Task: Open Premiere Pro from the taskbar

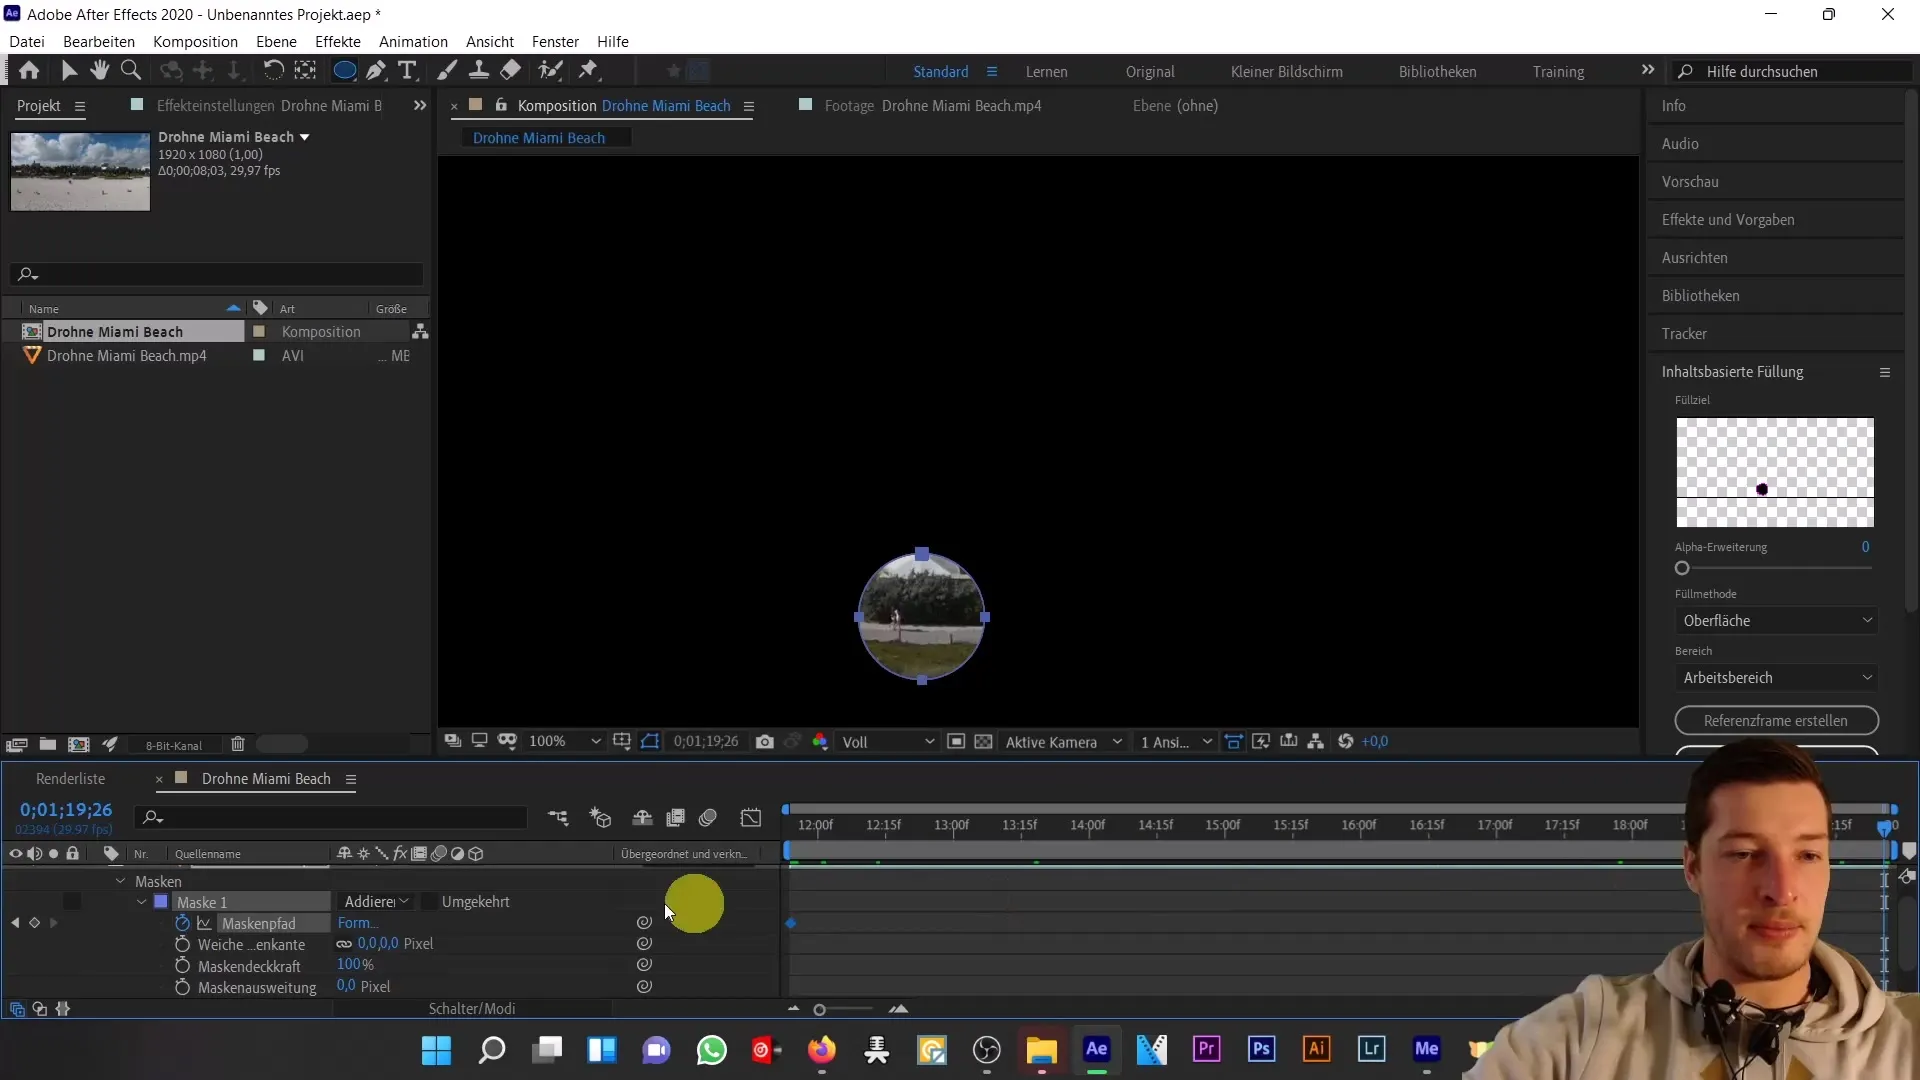Action: 1207,1049
